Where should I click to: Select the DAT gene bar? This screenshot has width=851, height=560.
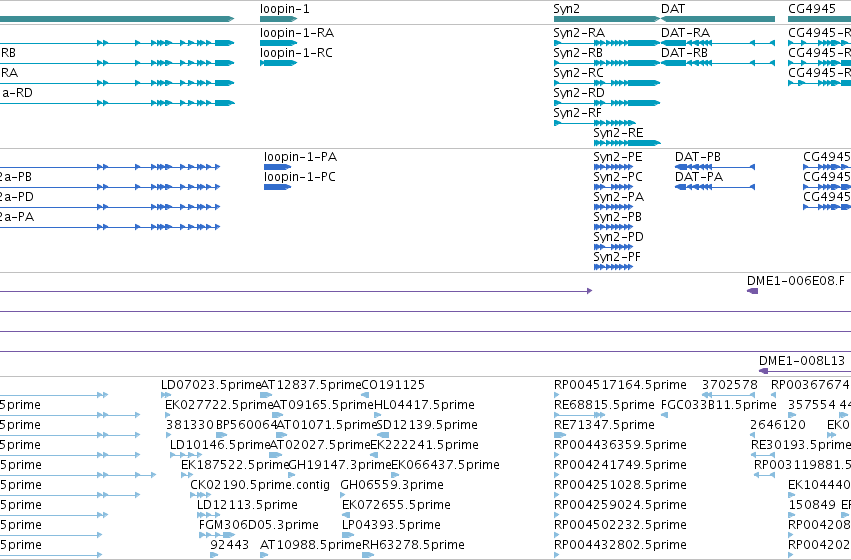[717, 19]
